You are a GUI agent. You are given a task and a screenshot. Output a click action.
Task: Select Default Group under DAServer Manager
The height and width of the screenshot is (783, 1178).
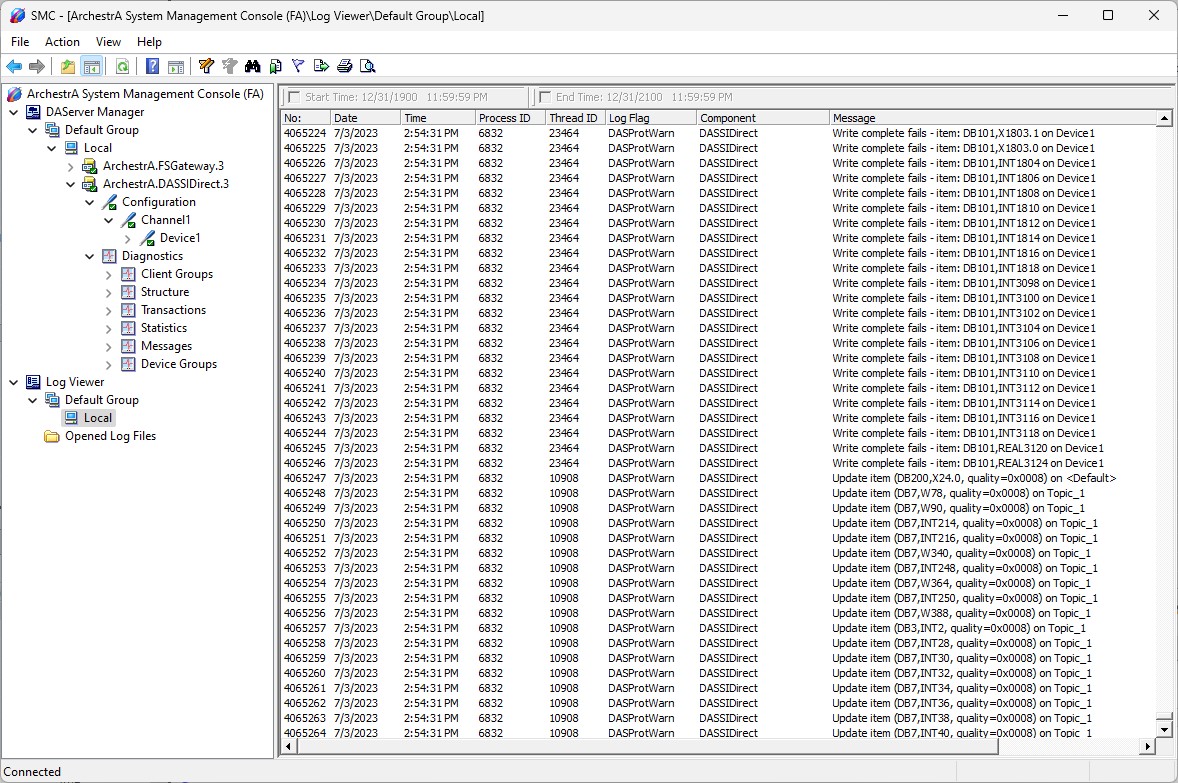tap(101, 130)
